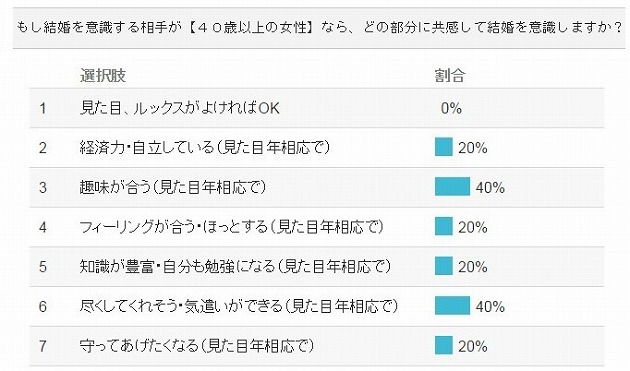The image size is (630, 371).
Task: Click the blue bar for 知識が豊富
Action: 444,266
